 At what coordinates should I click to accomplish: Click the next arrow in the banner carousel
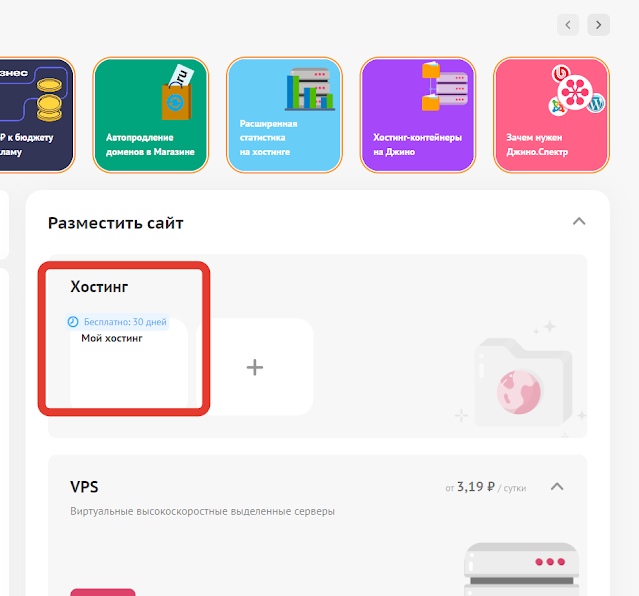point(598,25)
